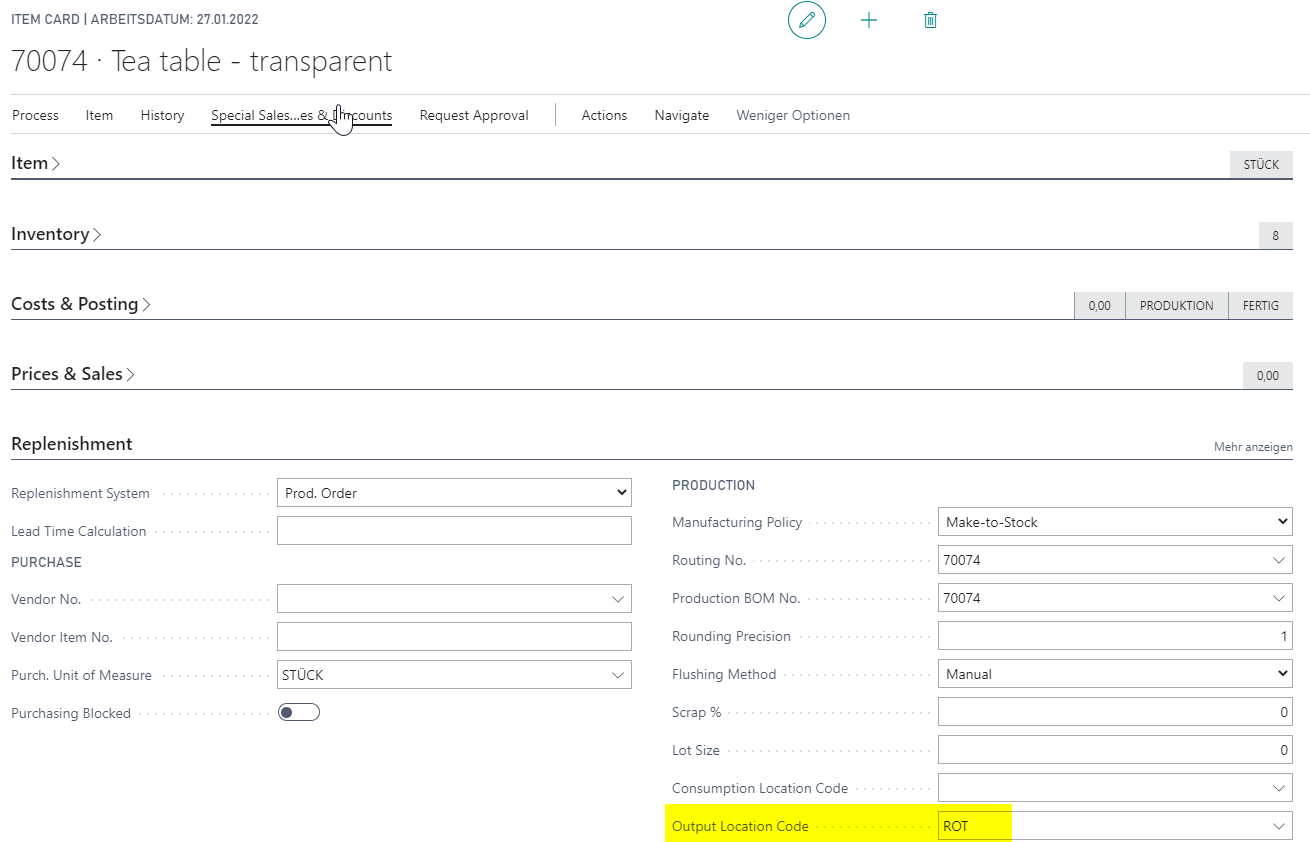Click the plus icon to create new item
Viewport: 1310px width, 842px height.
point(869,20)
